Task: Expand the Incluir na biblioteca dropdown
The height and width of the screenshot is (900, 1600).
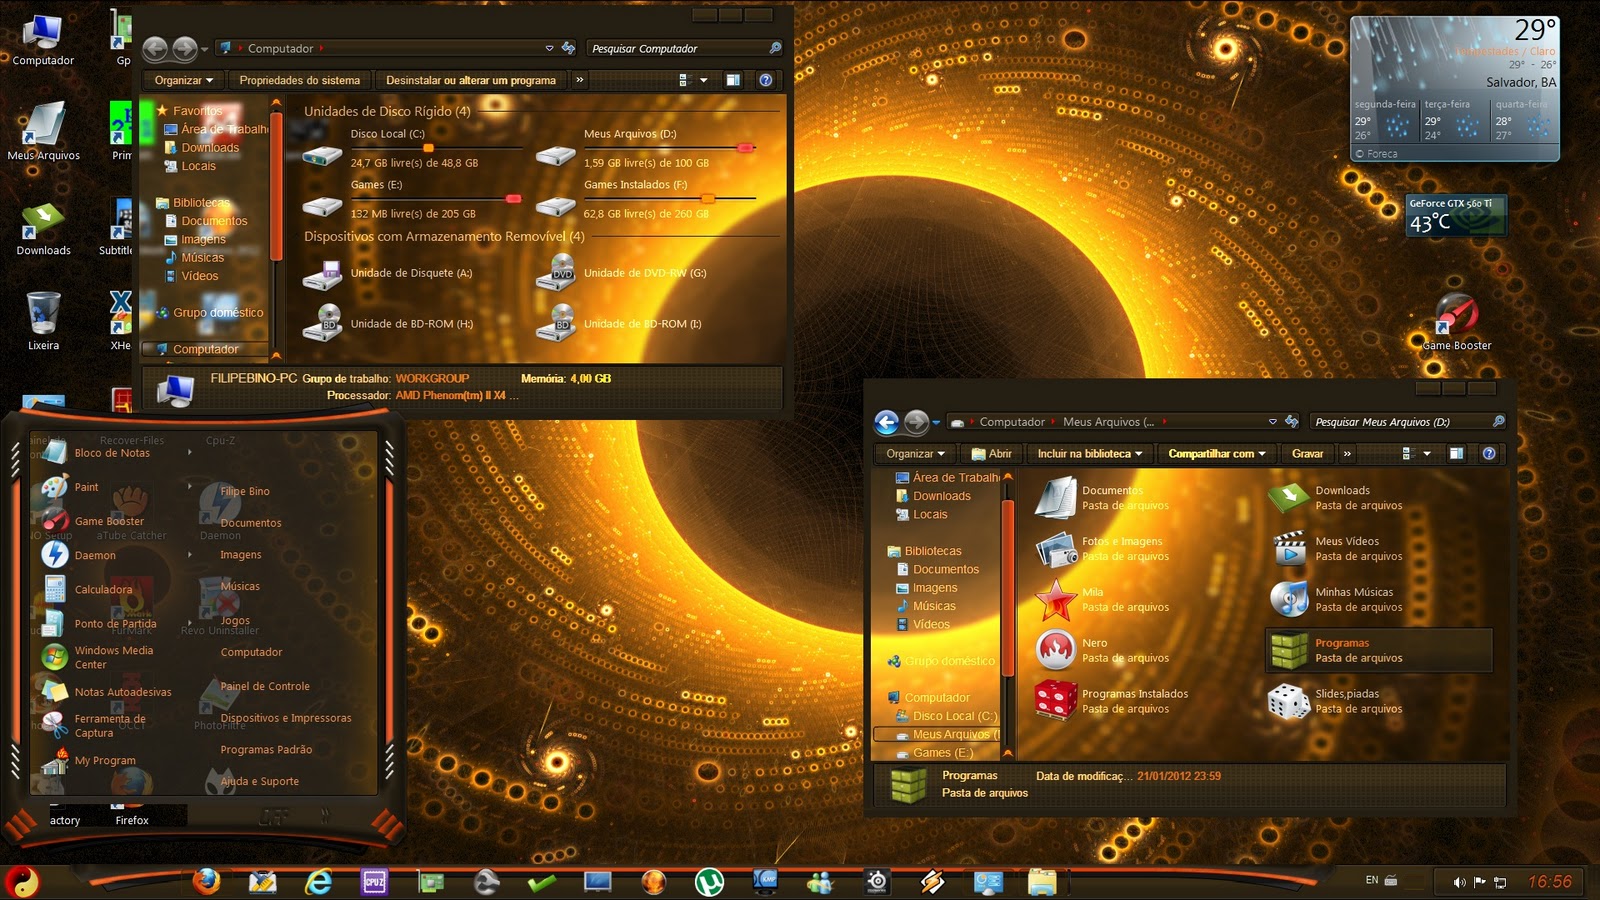Action: 1088,453
